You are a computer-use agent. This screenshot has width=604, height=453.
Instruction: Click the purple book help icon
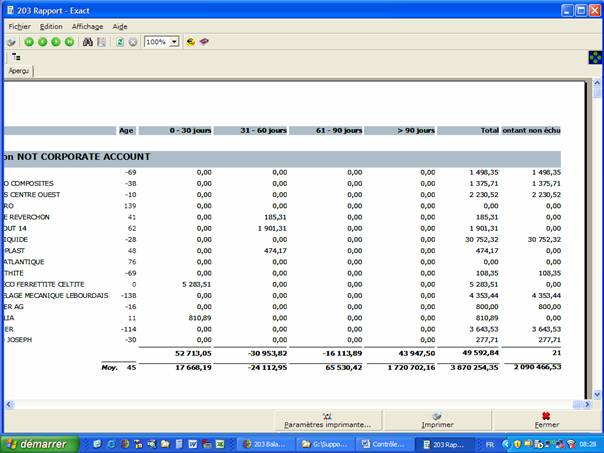pos(204,42)
